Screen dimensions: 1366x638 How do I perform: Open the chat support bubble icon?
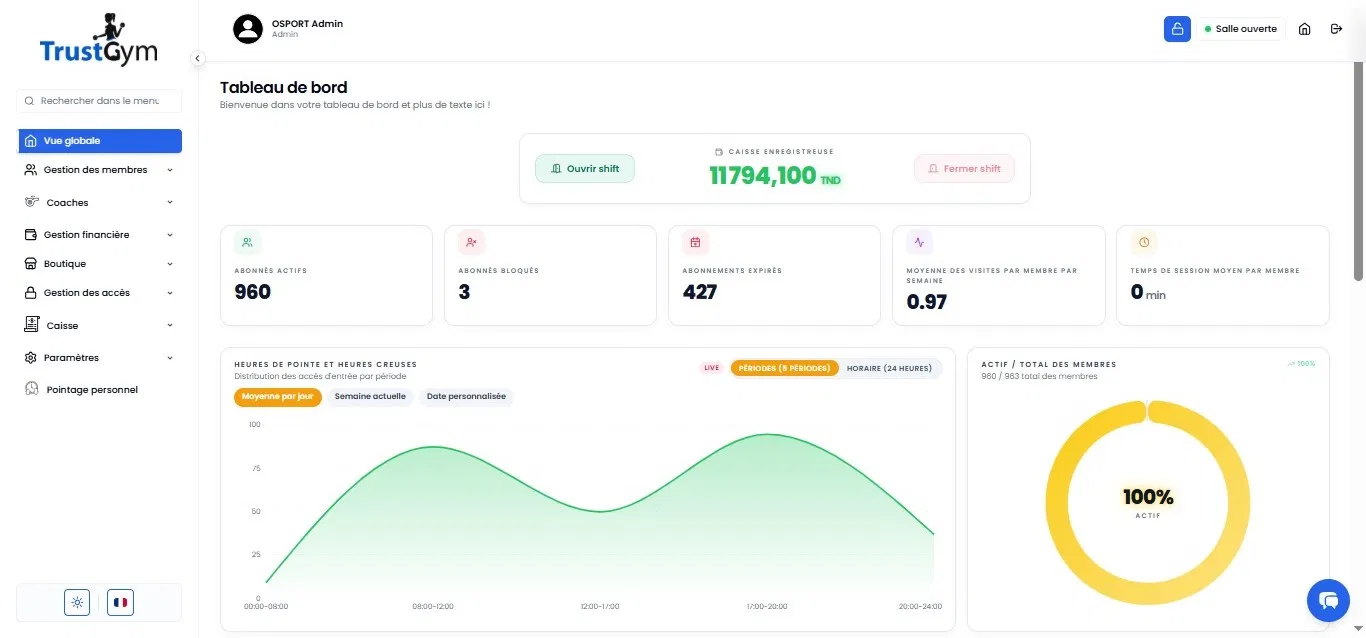(x=1328, y=600)
